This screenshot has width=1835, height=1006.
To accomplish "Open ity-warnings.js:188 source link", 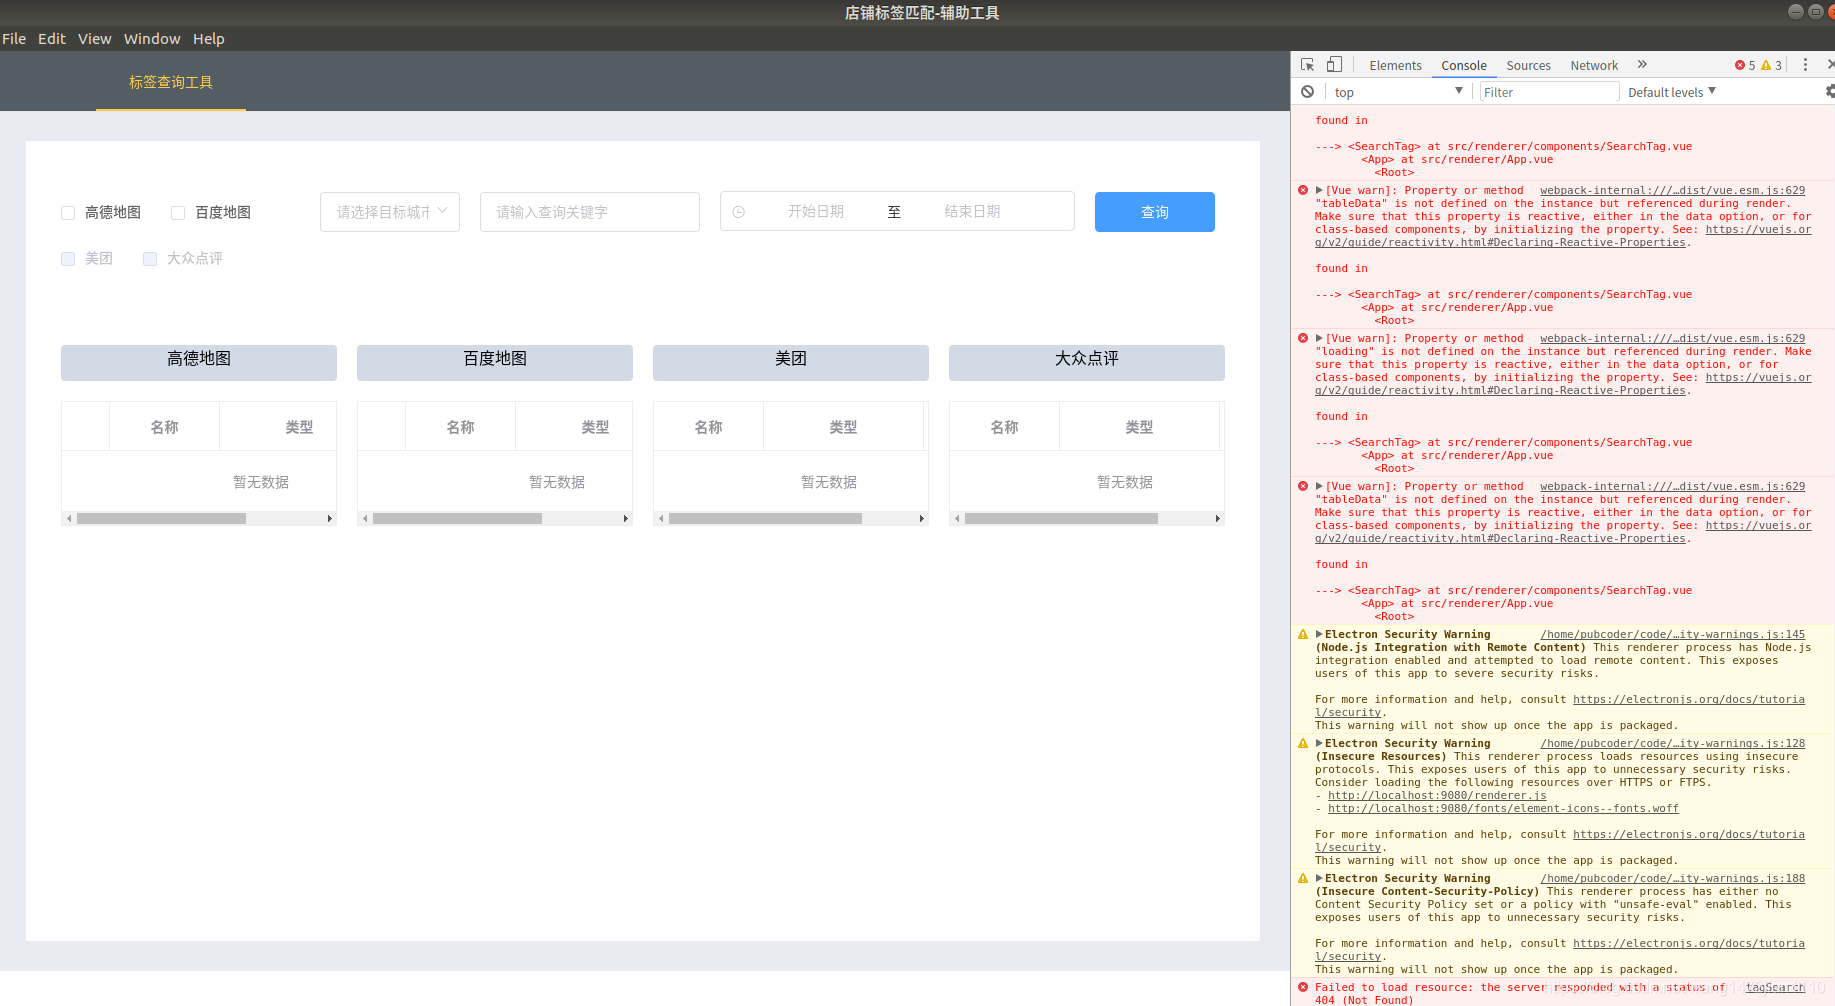I will click(x=1673, y=879).
